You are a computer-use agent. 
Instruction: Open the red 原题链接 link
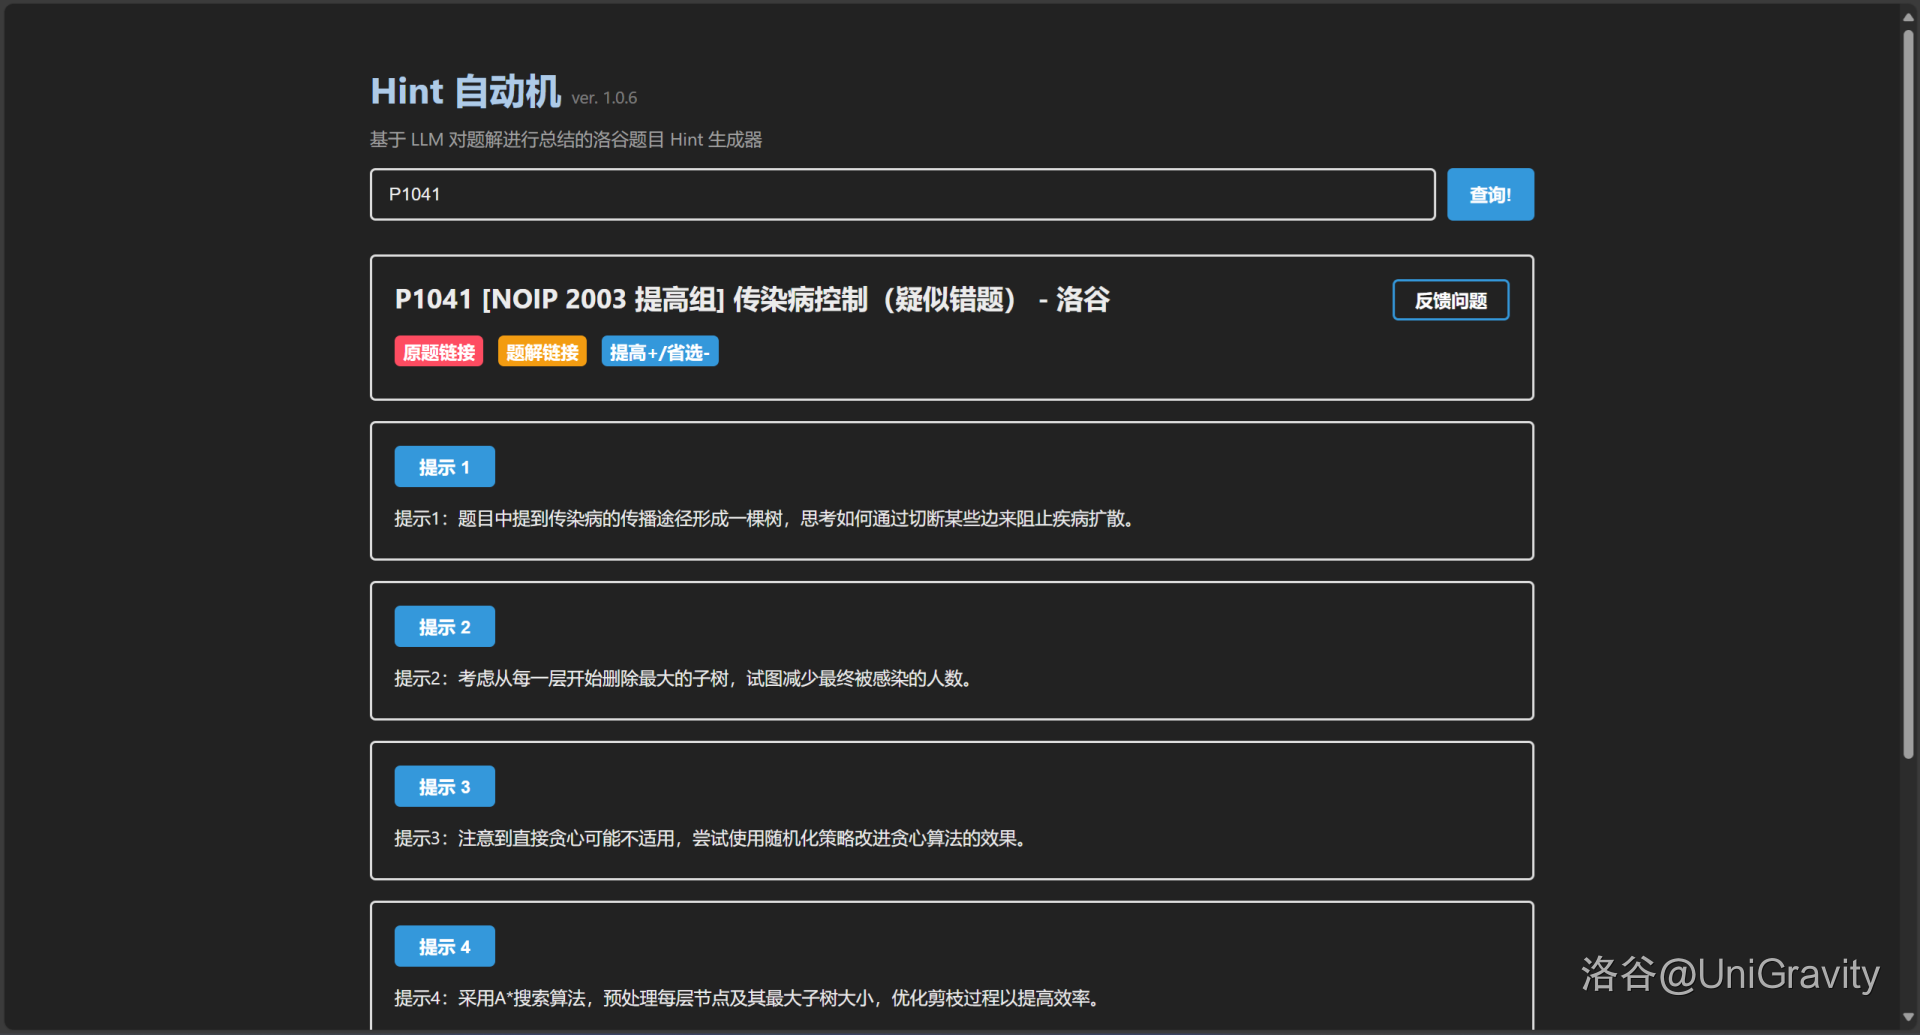pos(439,352)
